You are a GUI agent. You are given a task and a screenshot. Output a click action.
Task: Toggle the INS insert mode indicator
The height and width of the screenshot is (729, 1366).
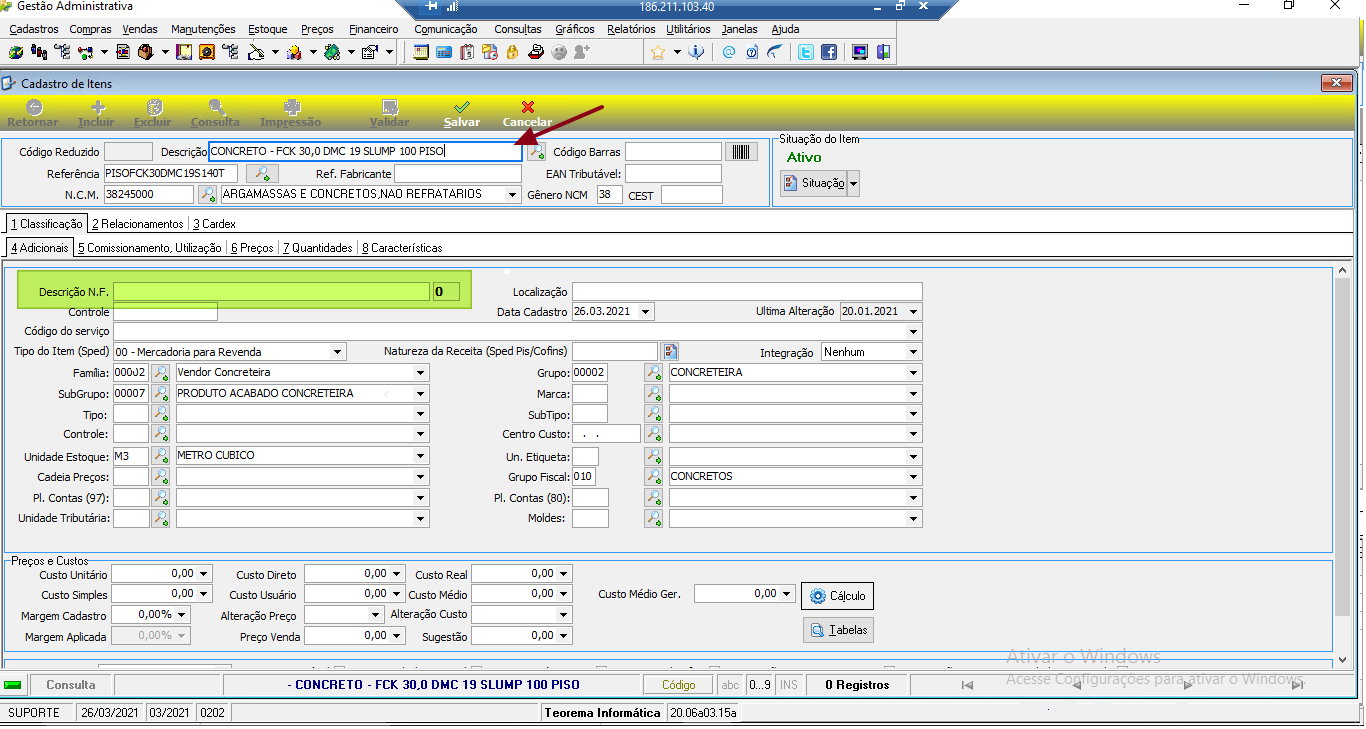[789, 685]
